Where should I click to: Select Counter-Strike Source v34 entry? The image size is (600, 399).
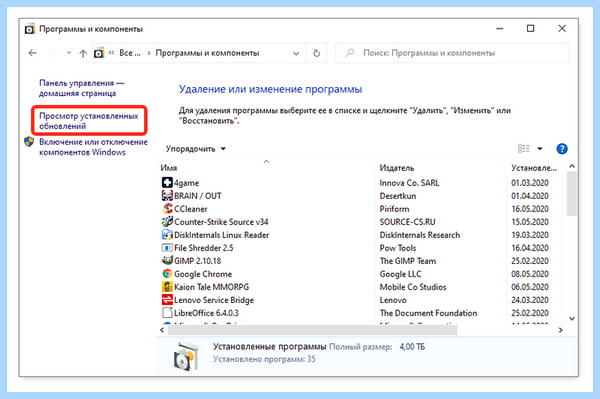tap(221, 222)
